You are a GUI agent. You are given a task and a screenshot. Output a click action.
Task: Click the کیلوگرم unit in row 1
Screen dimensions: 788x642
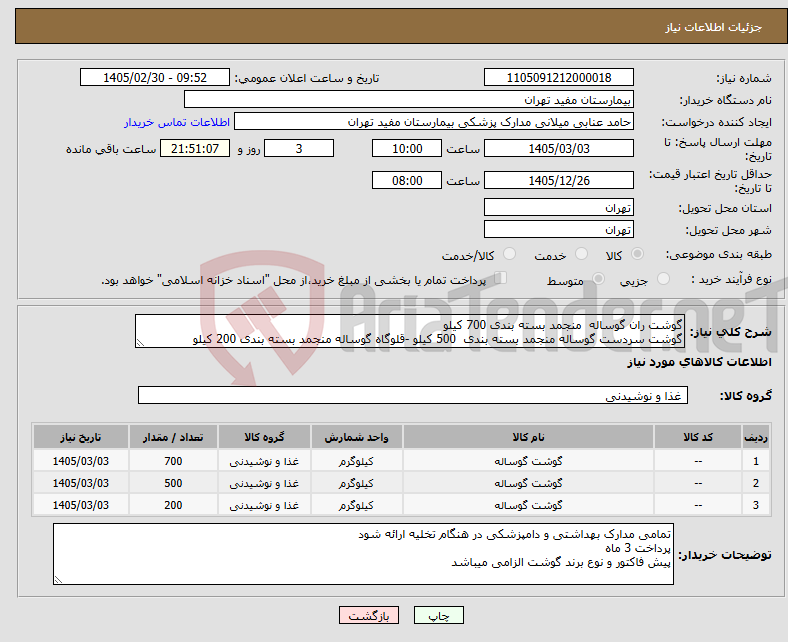click(x=356, y=461)
